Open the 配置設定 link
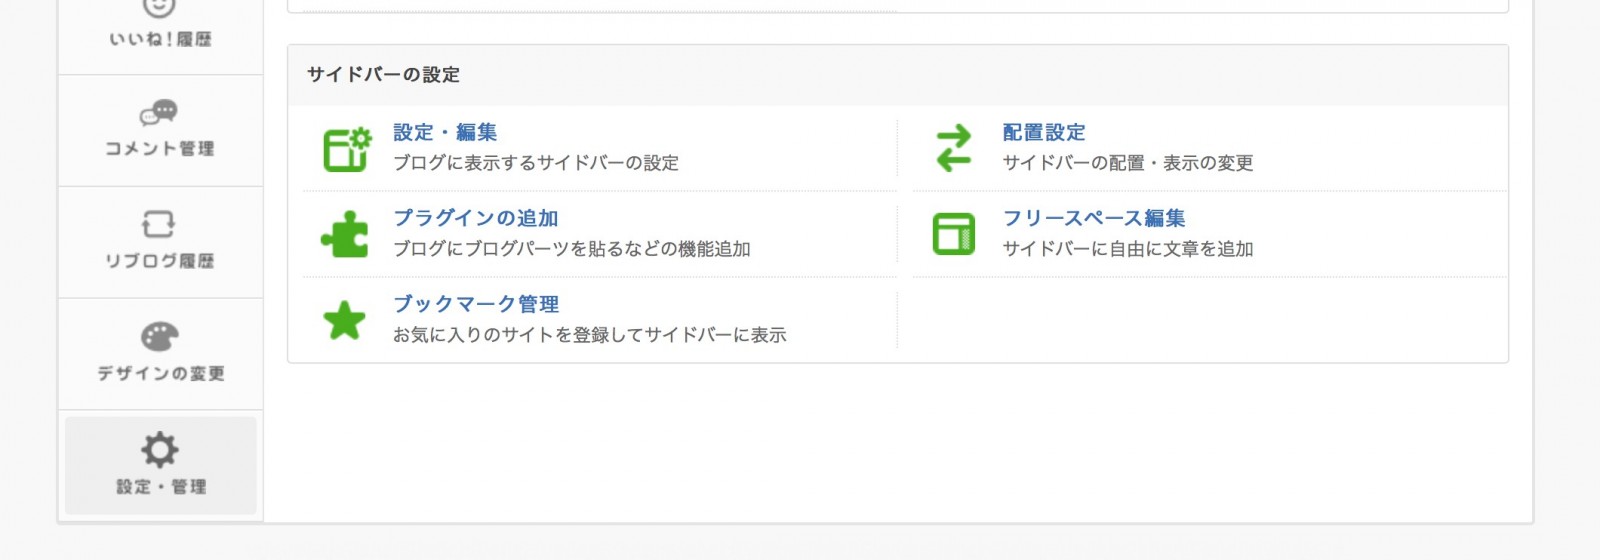Screen dimensions: 1600x560 [x=1044, y=132]
